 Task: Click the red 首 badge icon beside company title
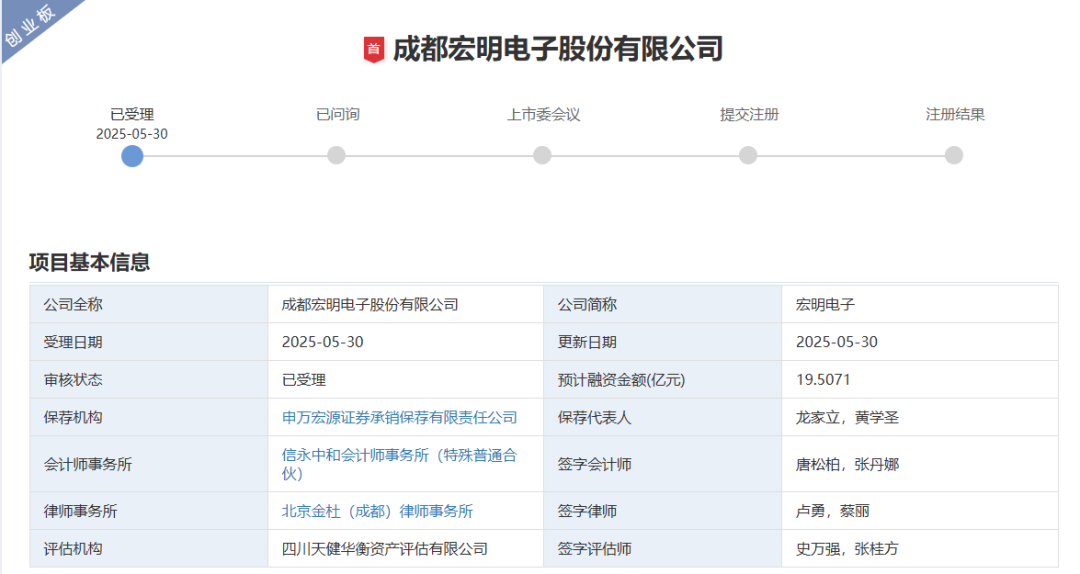[x=373, y=50]
